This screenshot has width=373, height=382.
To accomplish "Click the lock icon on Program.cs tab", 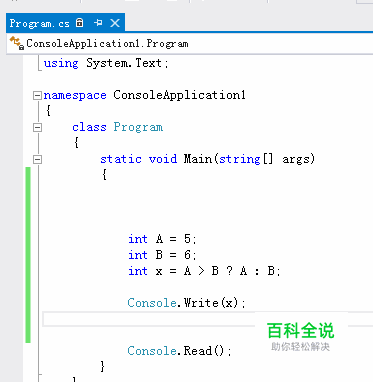I will [x=79, y=23].
